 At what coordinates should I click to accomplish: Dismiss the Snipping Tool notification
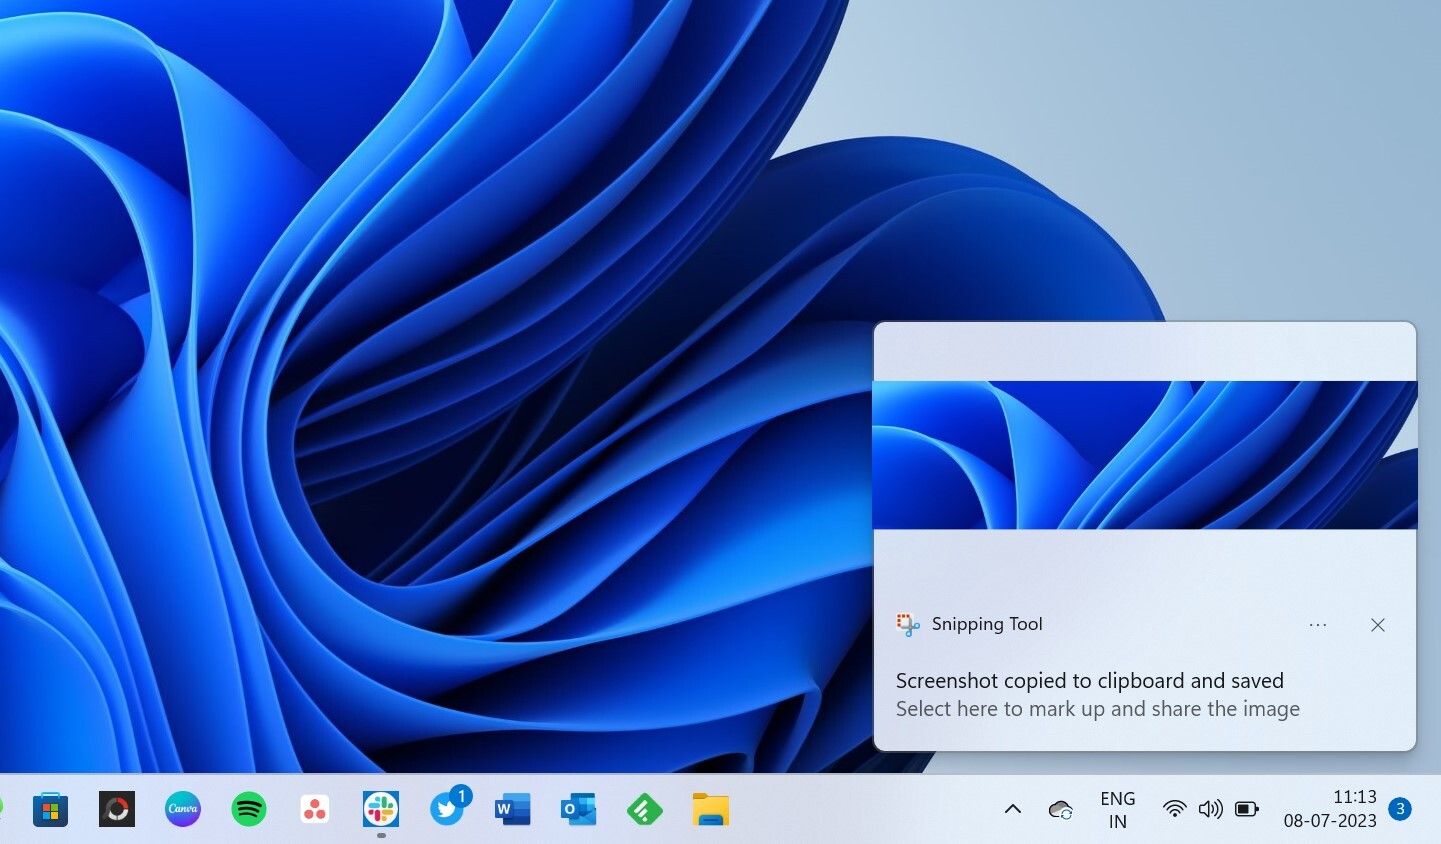pyautogui.click(x=1378, y=625)
